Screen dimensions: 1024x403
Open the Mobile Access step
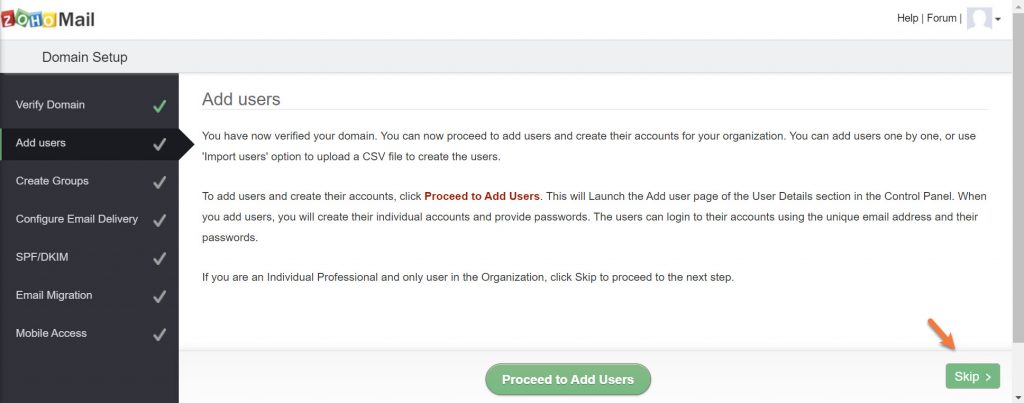point(51,333)
